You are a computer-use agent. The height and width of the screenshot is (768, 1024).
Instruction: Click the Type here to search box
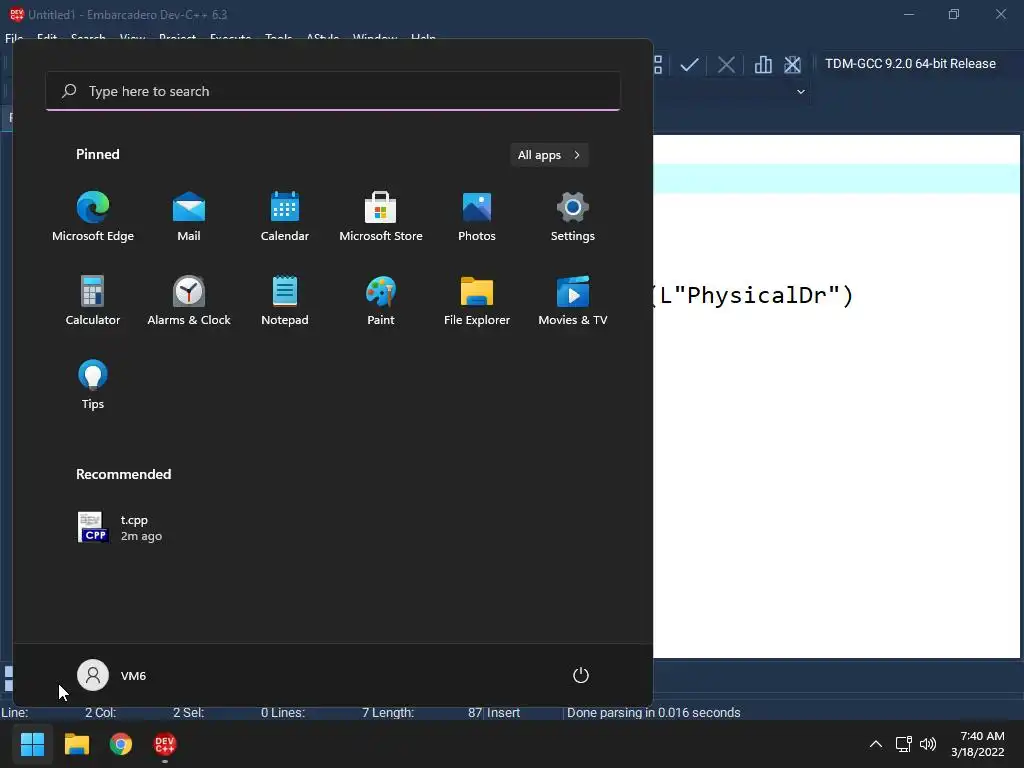pos(333,91)
